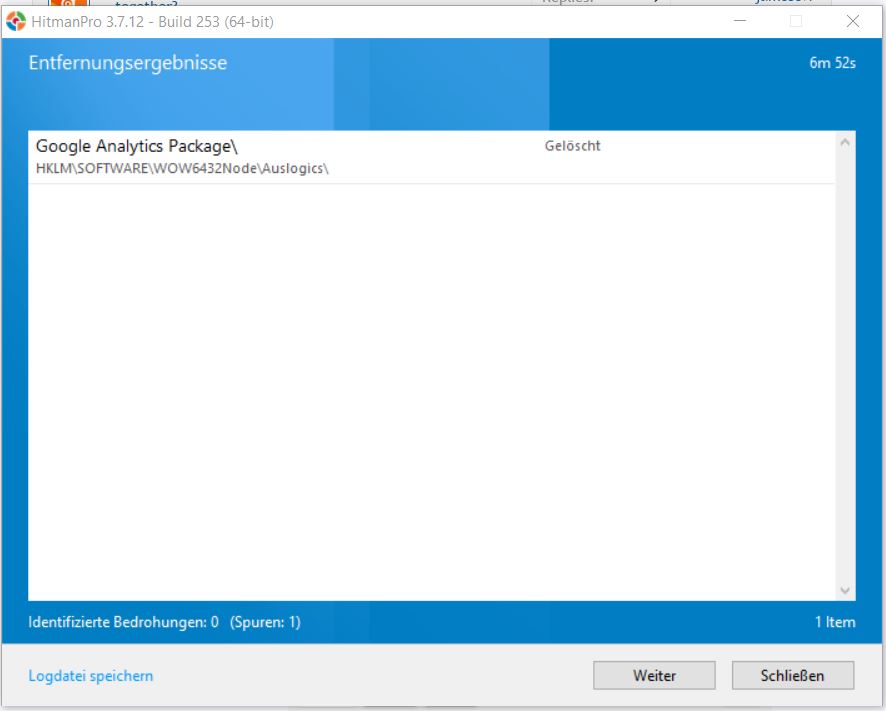The image size is (886, 711).
Task: Click Weiter to continue
Action: click(654, 675)
